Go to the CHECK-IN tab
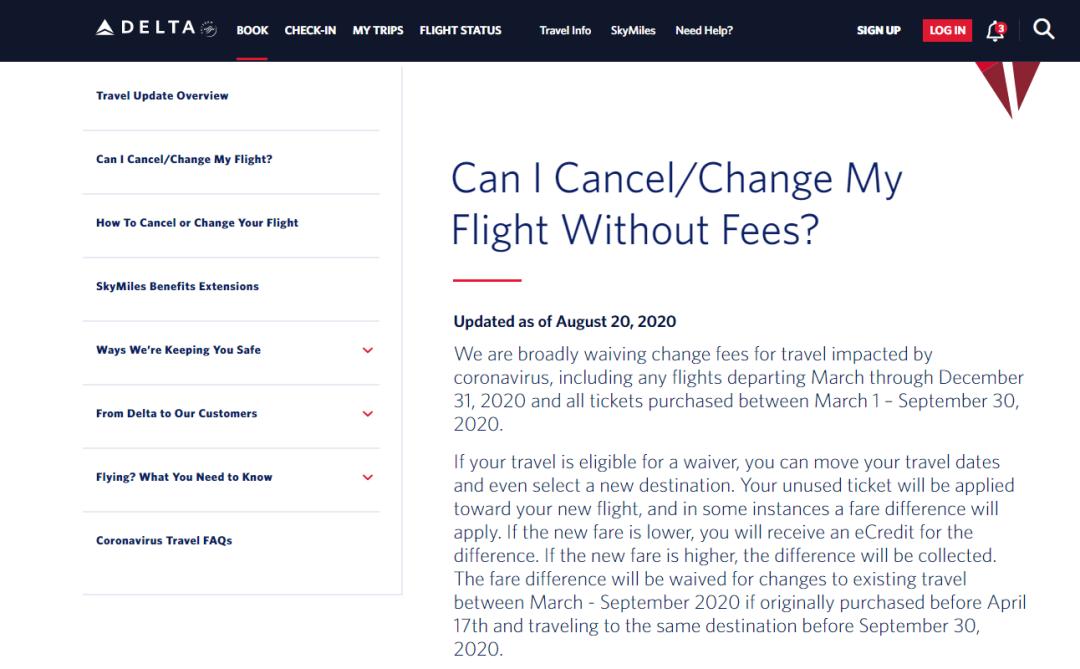 point(310,30)
